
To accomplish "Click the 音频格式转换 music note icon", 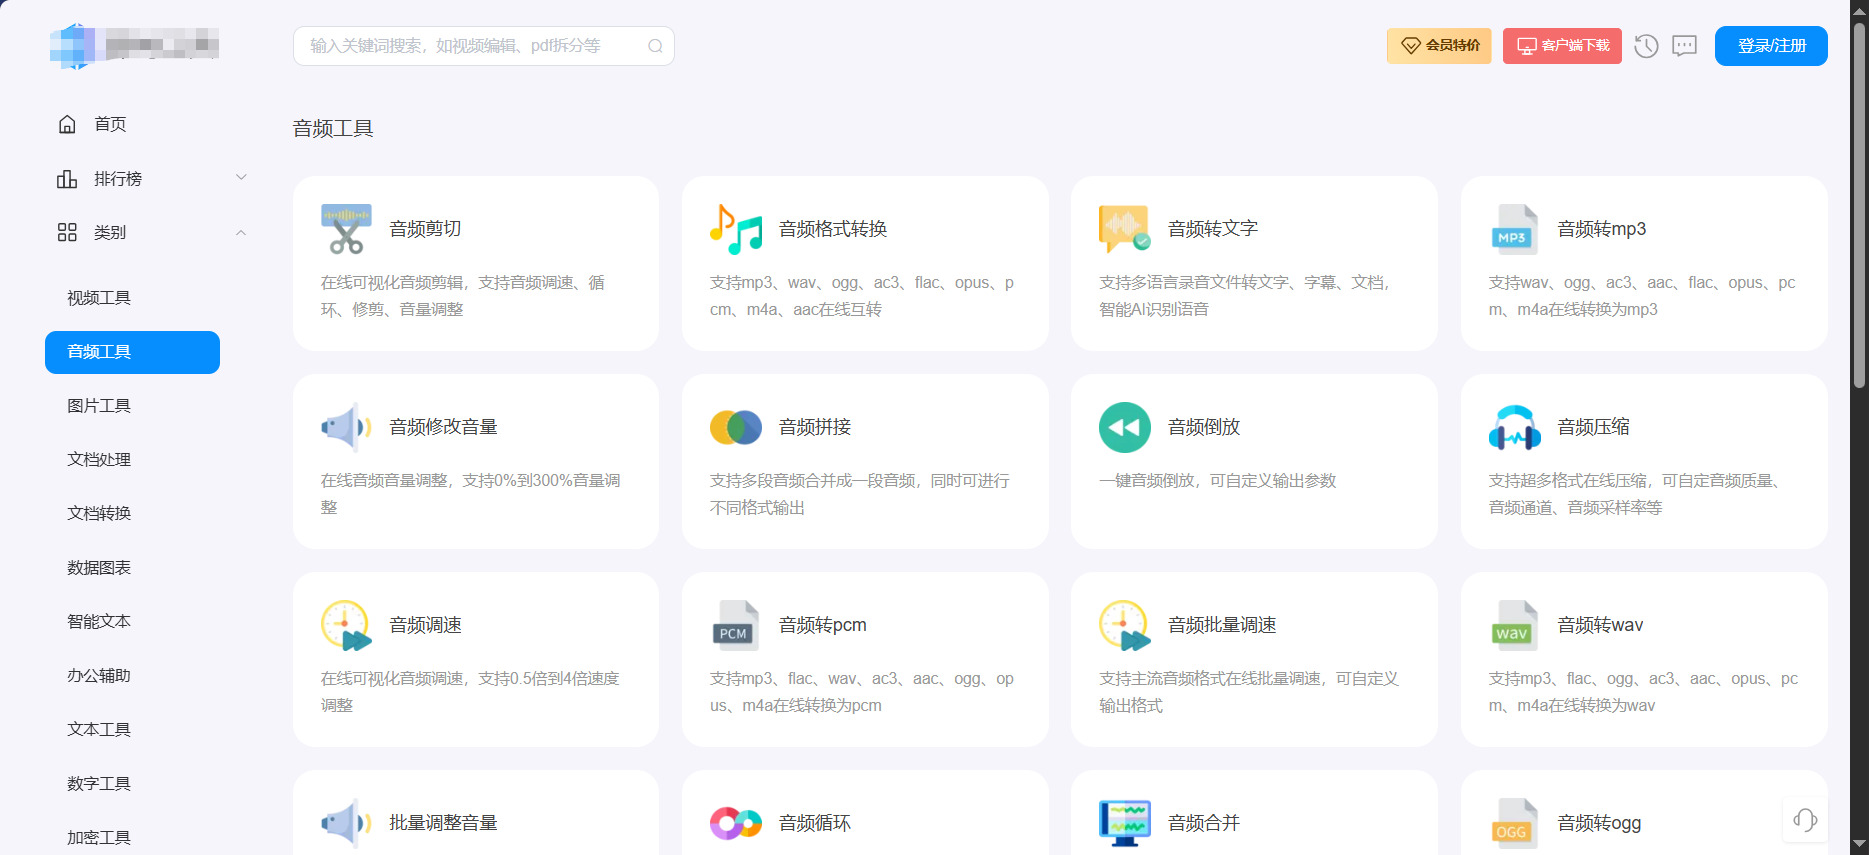I will (736, 229).
